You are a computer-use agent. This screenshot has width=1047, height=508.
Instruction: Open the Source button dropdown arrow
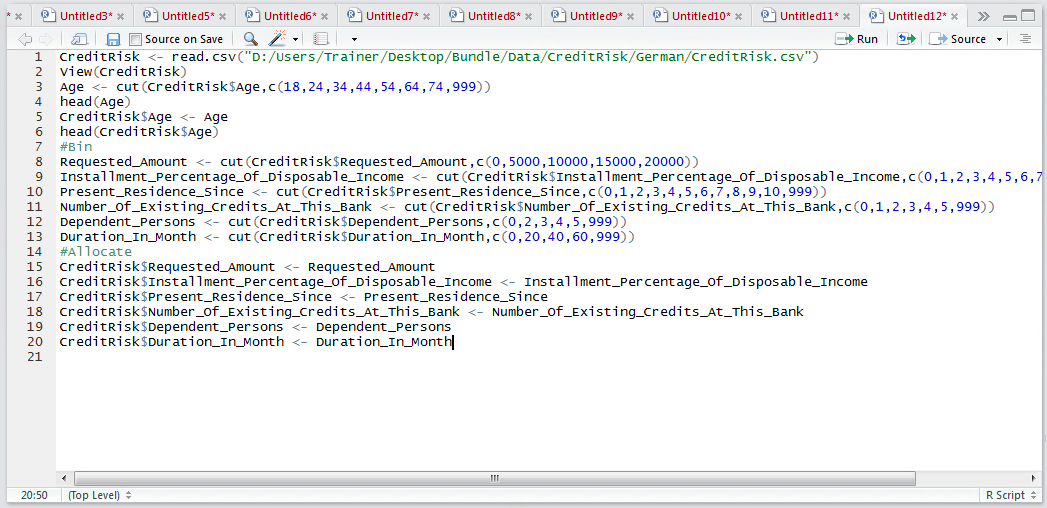(x=1000, y=40)
